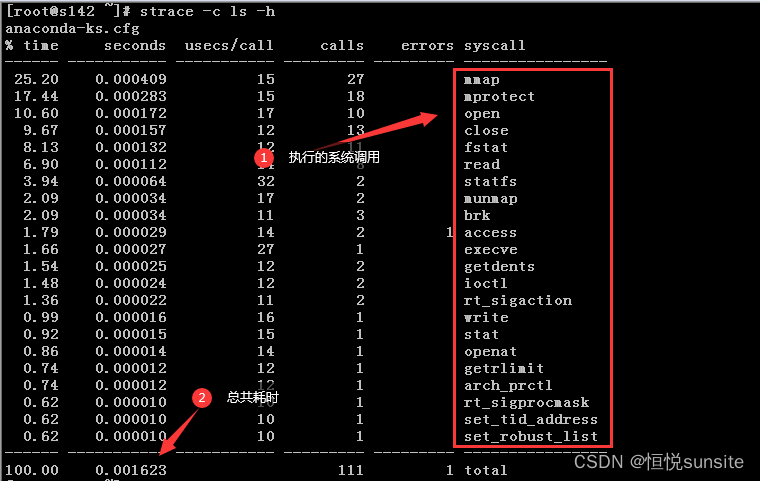Select the 'open' syscall name

tap(482, 114)
